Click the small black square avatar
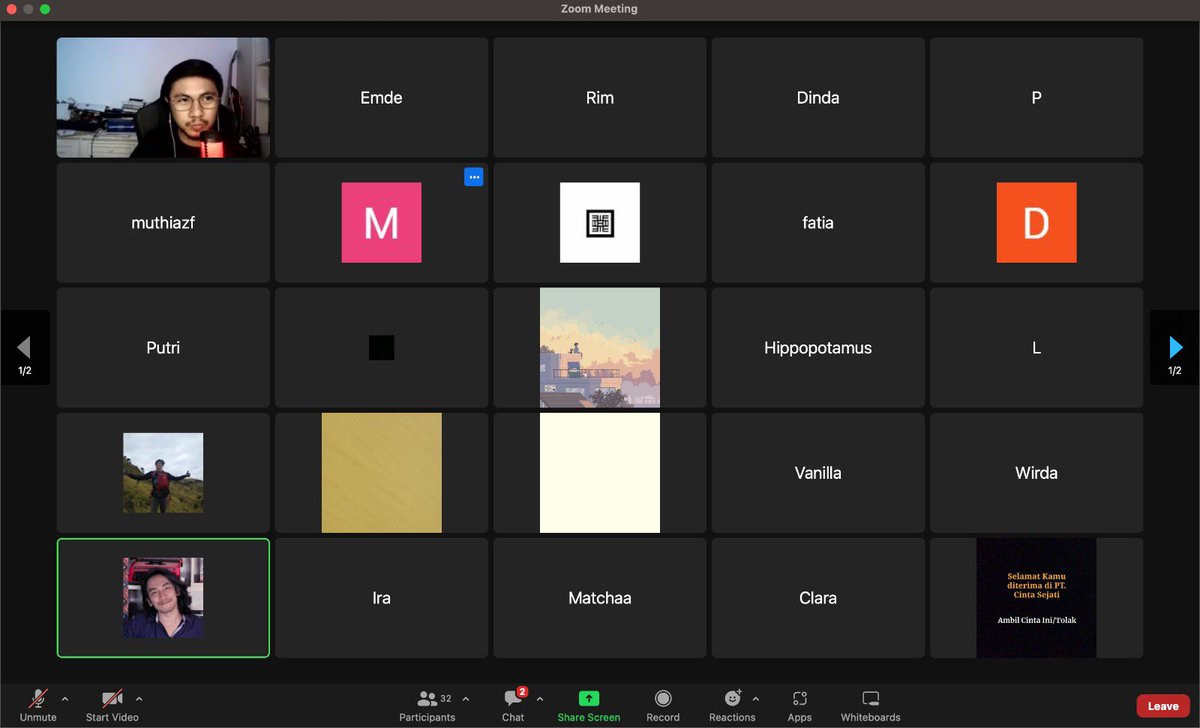This screenshot has height=728, width=1200. tap(381, 348)
